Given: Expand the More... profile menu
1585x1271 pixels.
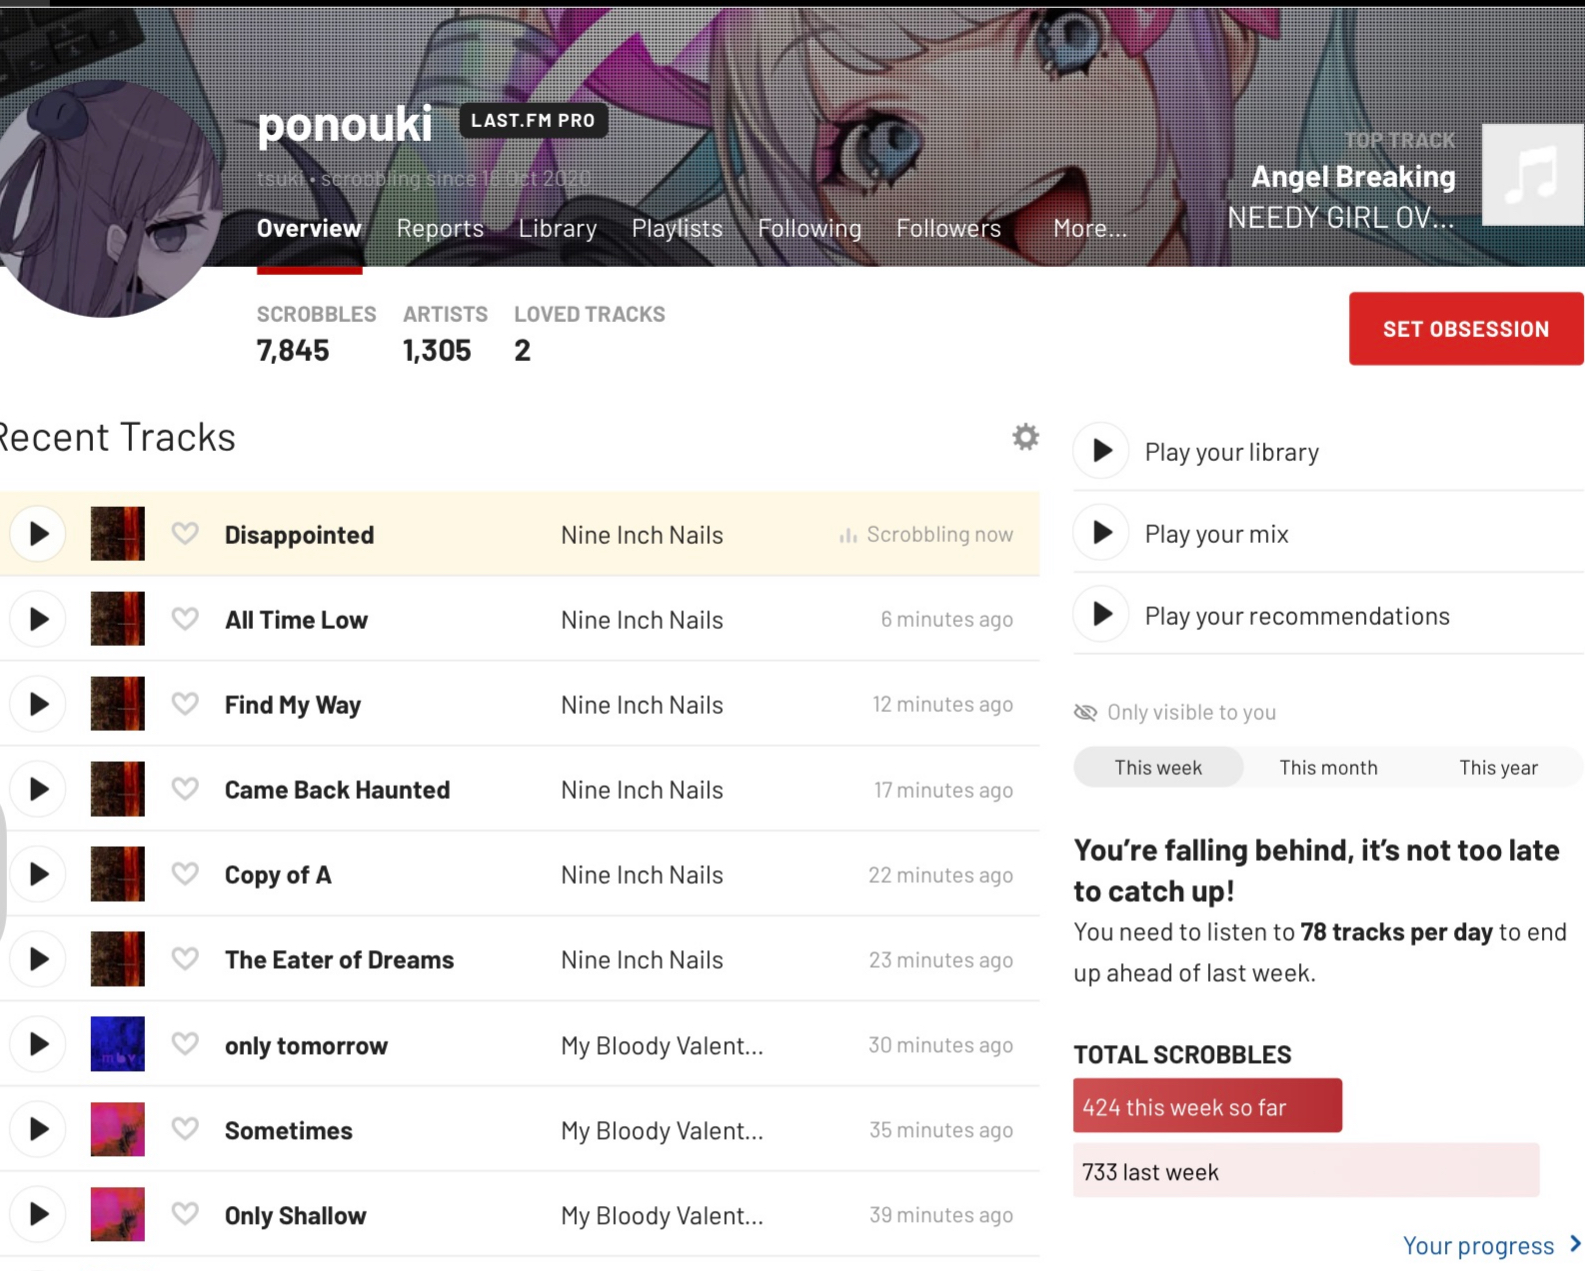Looking at the screenshot, I should click(x=1089, y=229).
